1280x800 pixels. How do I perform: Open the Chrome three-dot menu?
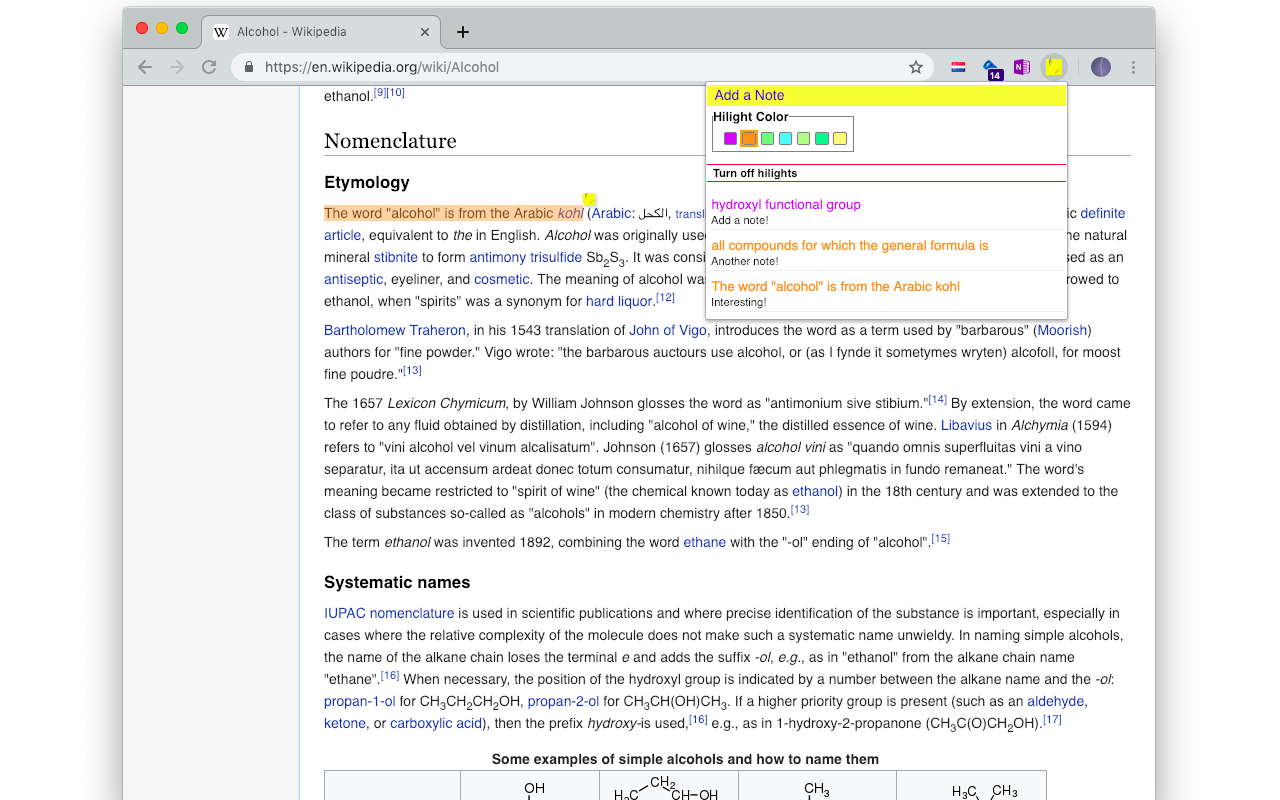1133,67
